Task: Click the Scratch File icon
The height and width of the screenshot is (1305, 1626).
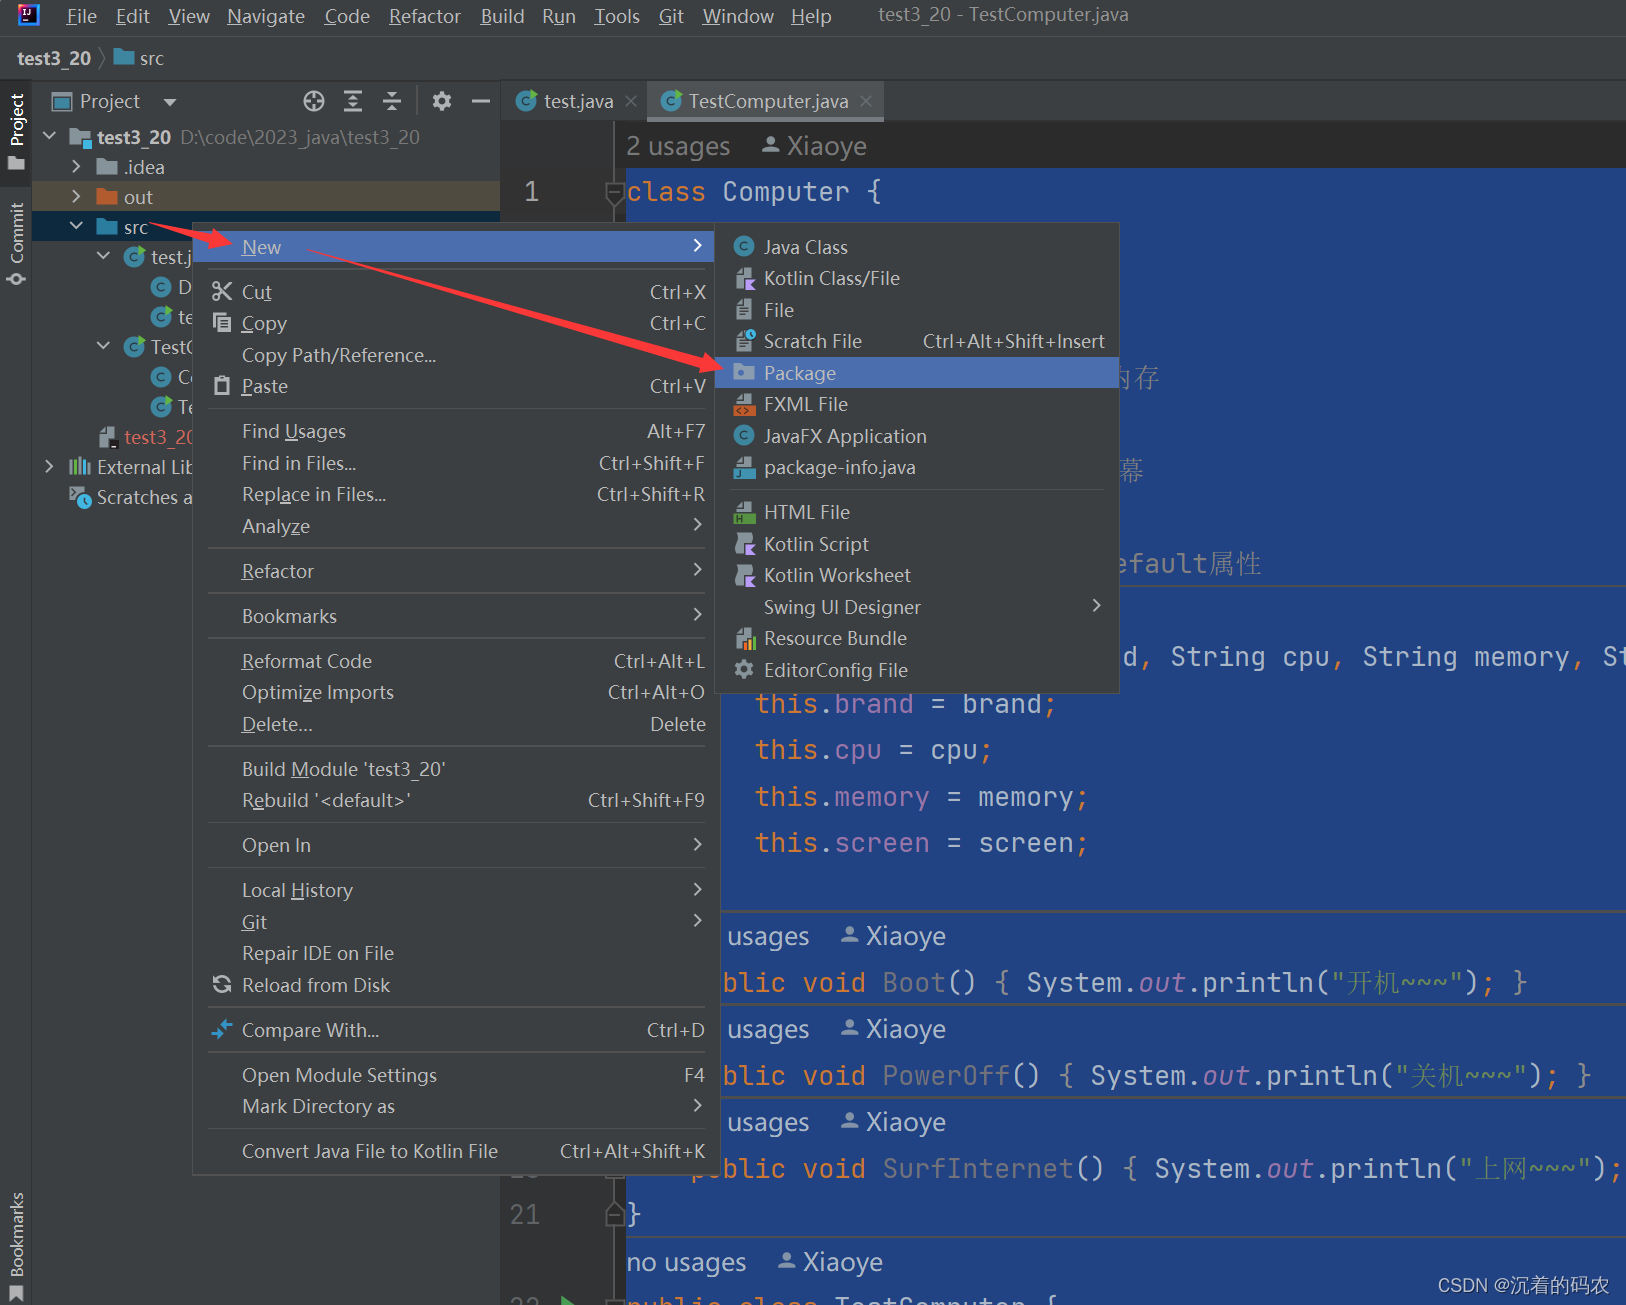Action: pyautogui.click(x=744, y=341)
